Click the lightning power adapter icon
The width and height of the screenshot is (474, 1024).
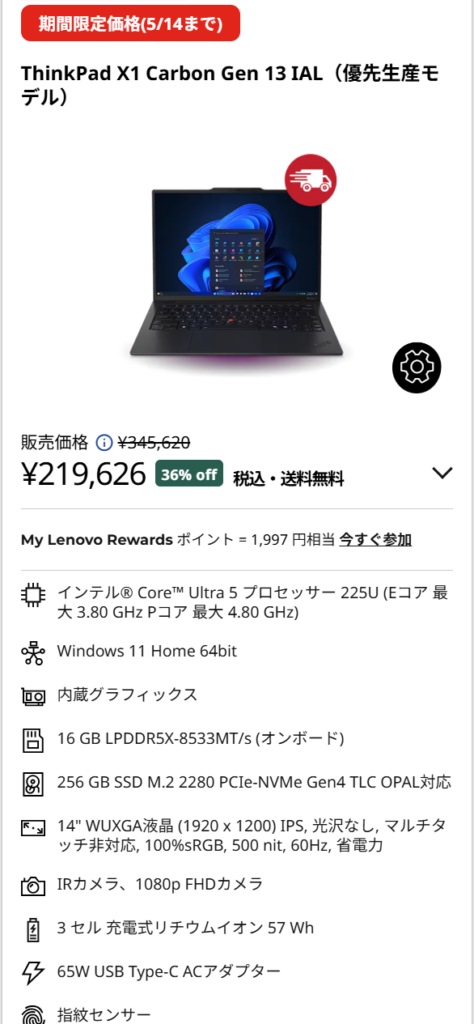coord(33,972)
